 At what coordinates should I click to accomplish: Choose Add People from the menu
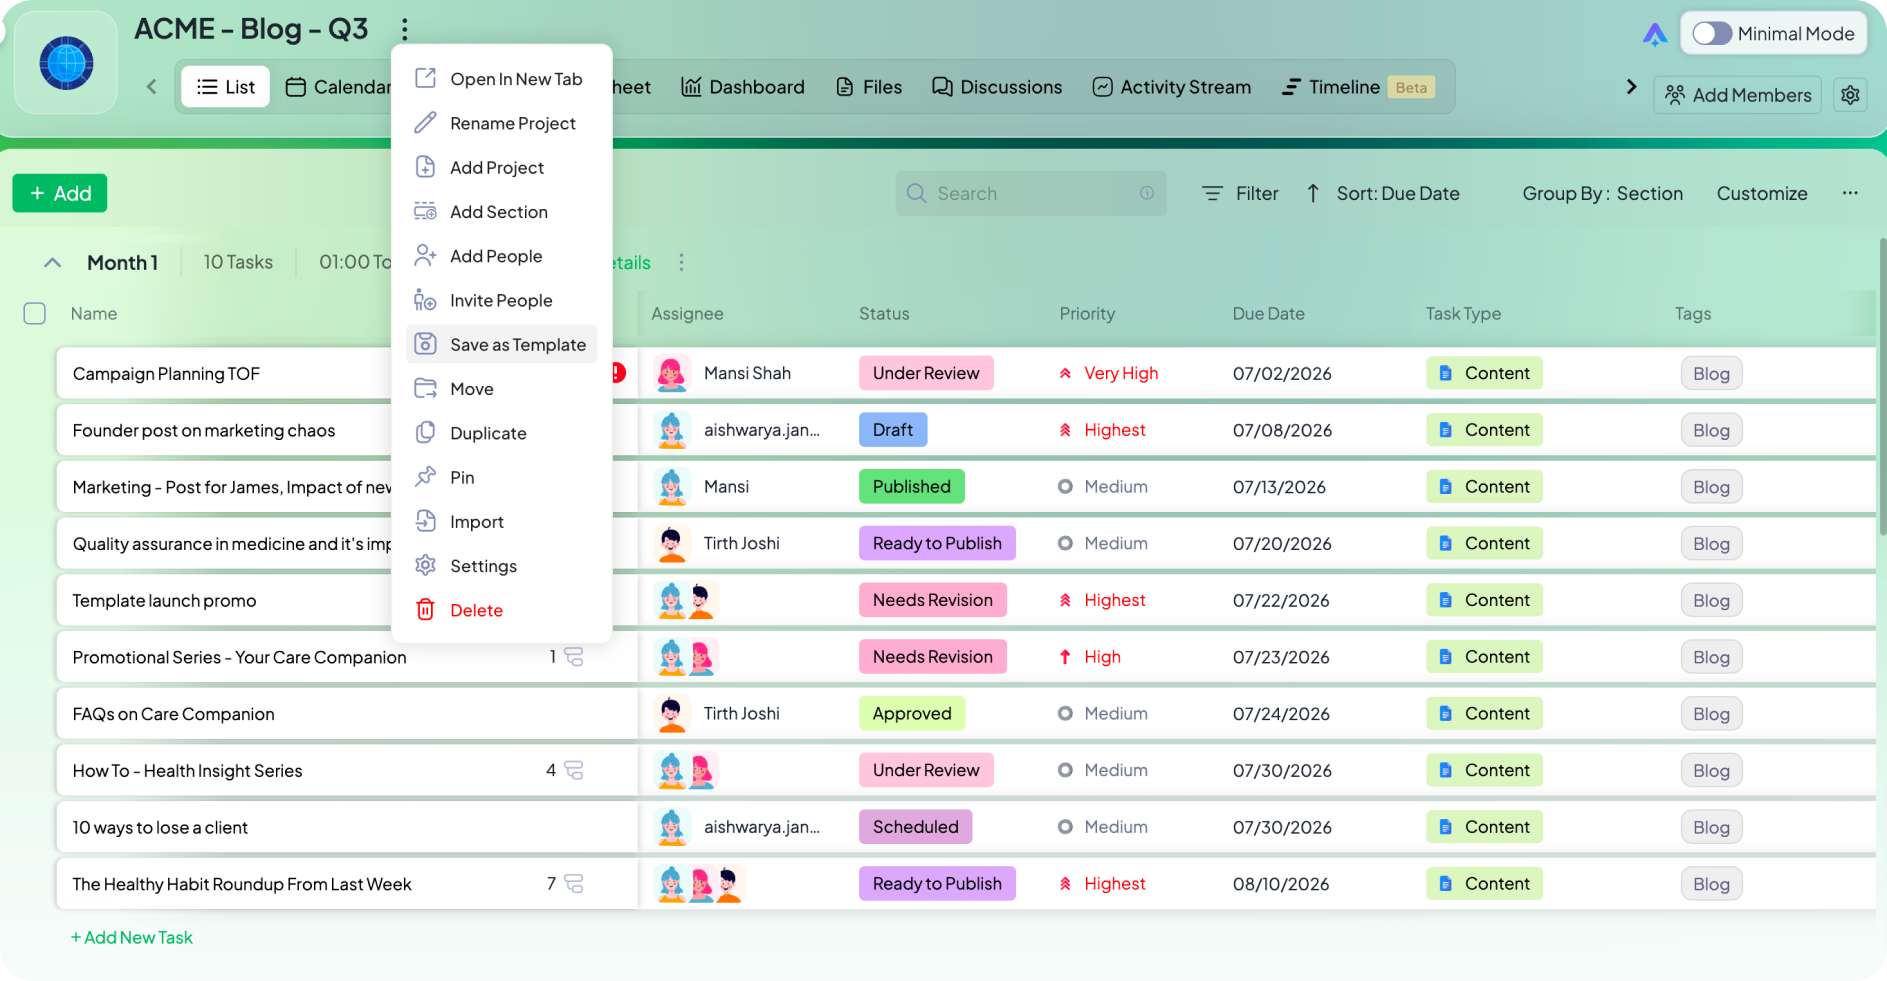pyautogui.click(x=502, y=256)
